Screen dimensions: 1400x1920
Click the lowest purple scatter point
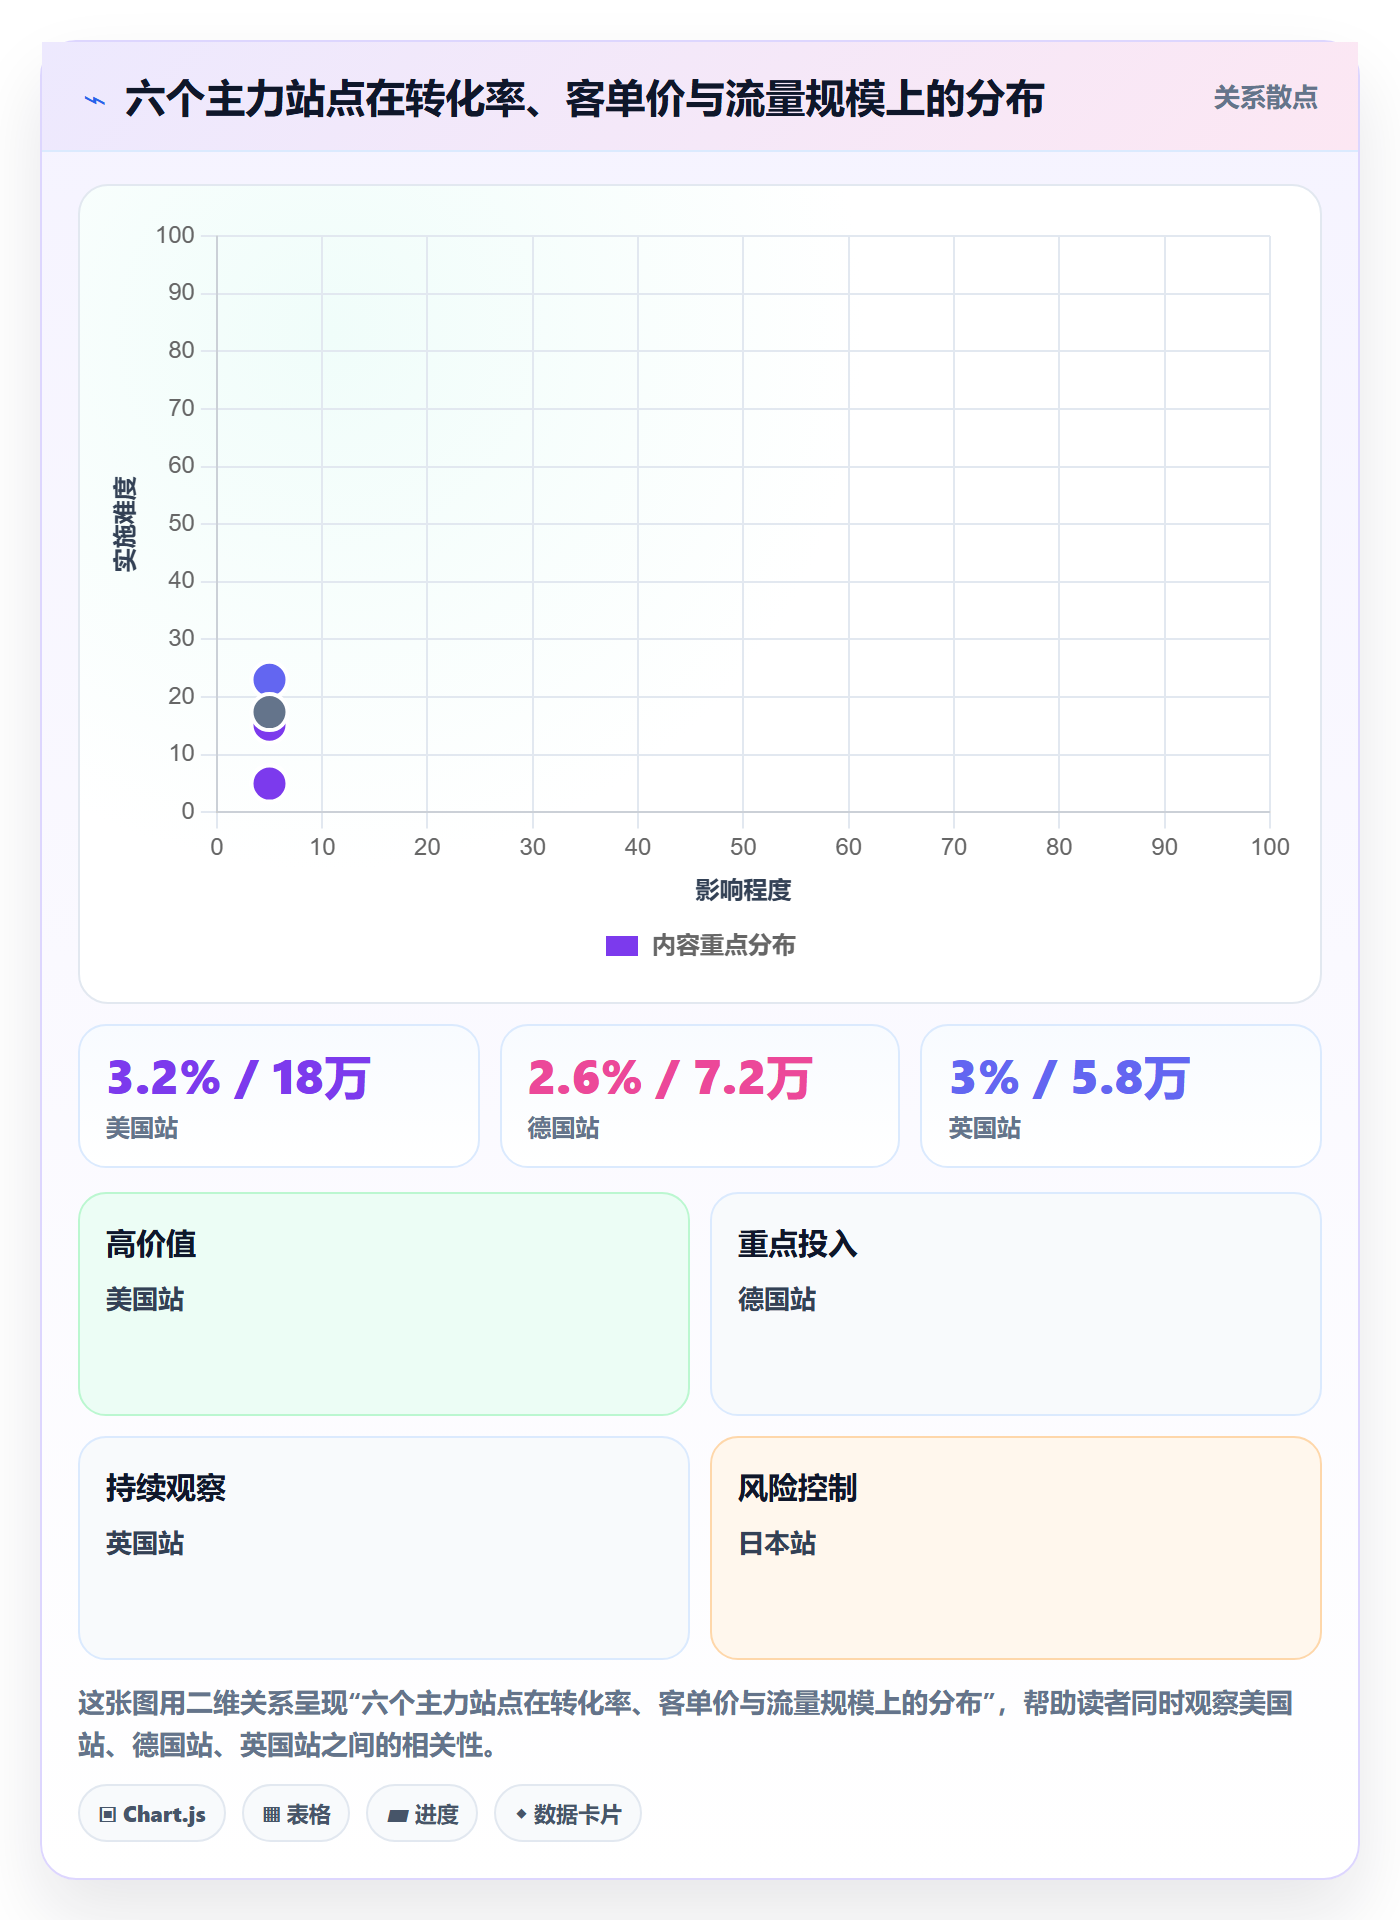click(x=269, y=784)
